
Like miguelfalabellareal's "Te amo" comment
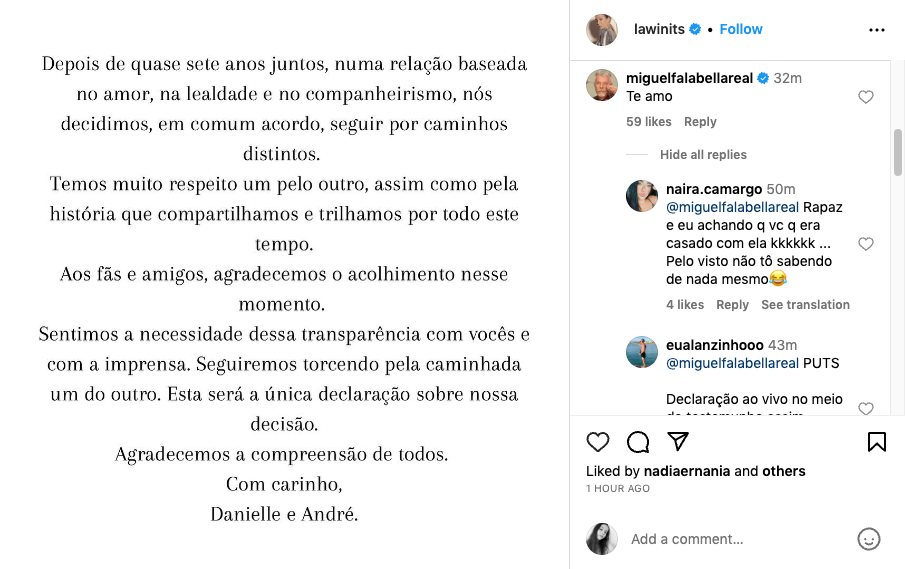point(866,97)
